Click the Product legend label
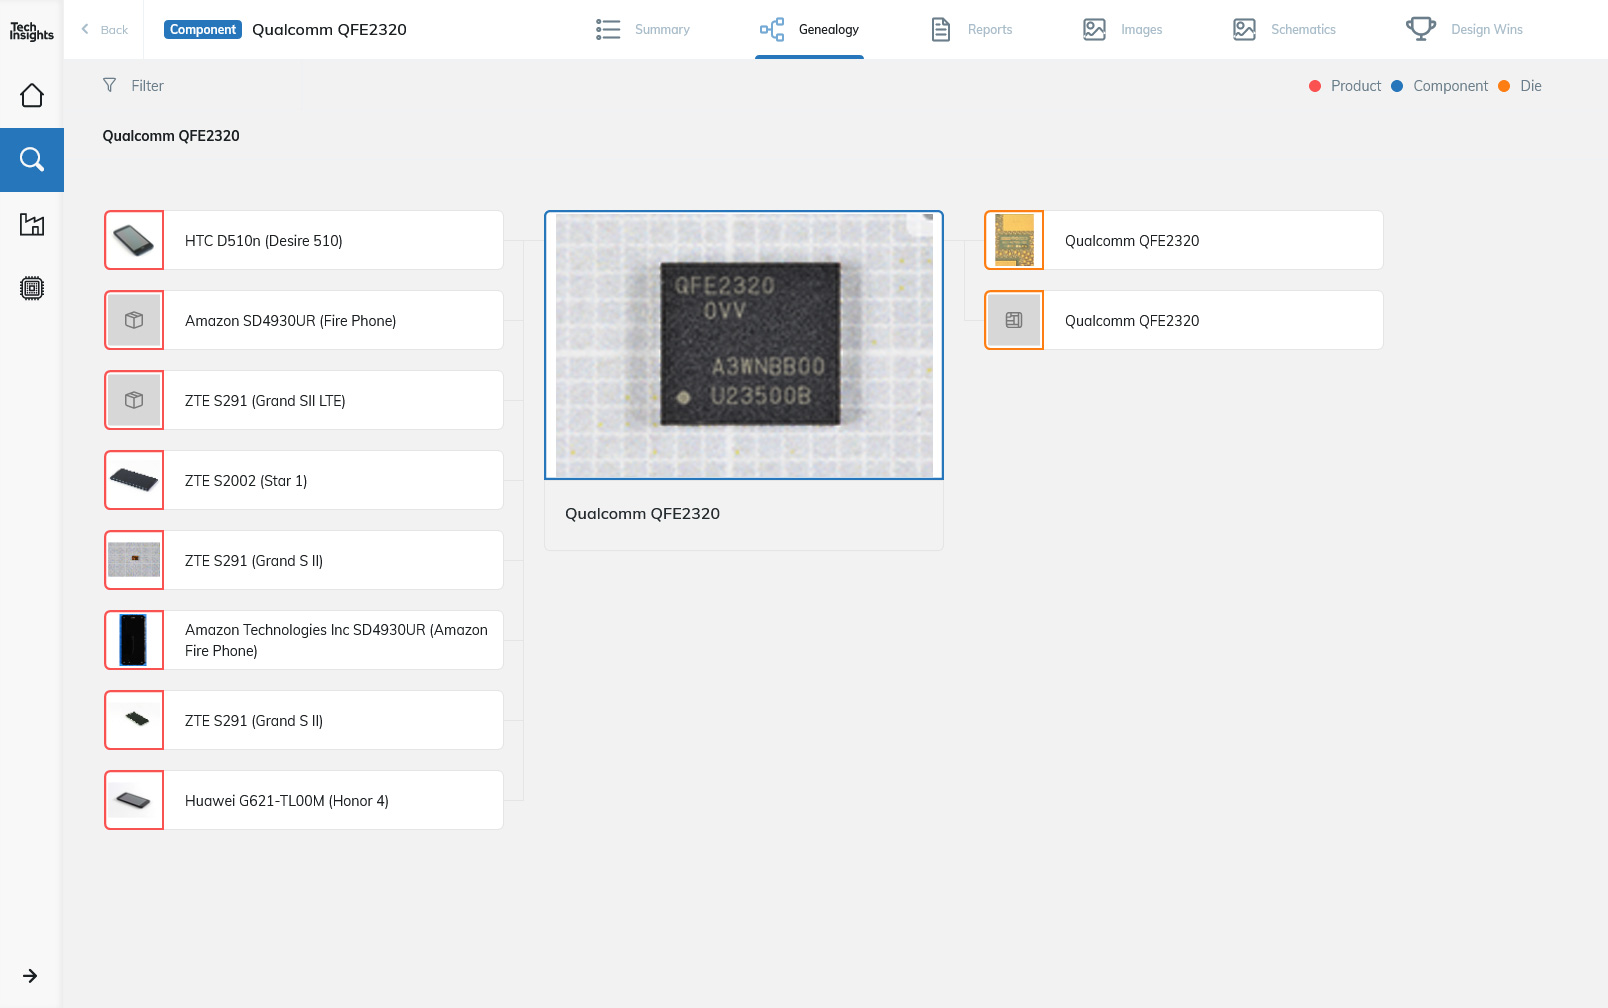This screenshot has width=1608, height=1008. click(1356, 86)
